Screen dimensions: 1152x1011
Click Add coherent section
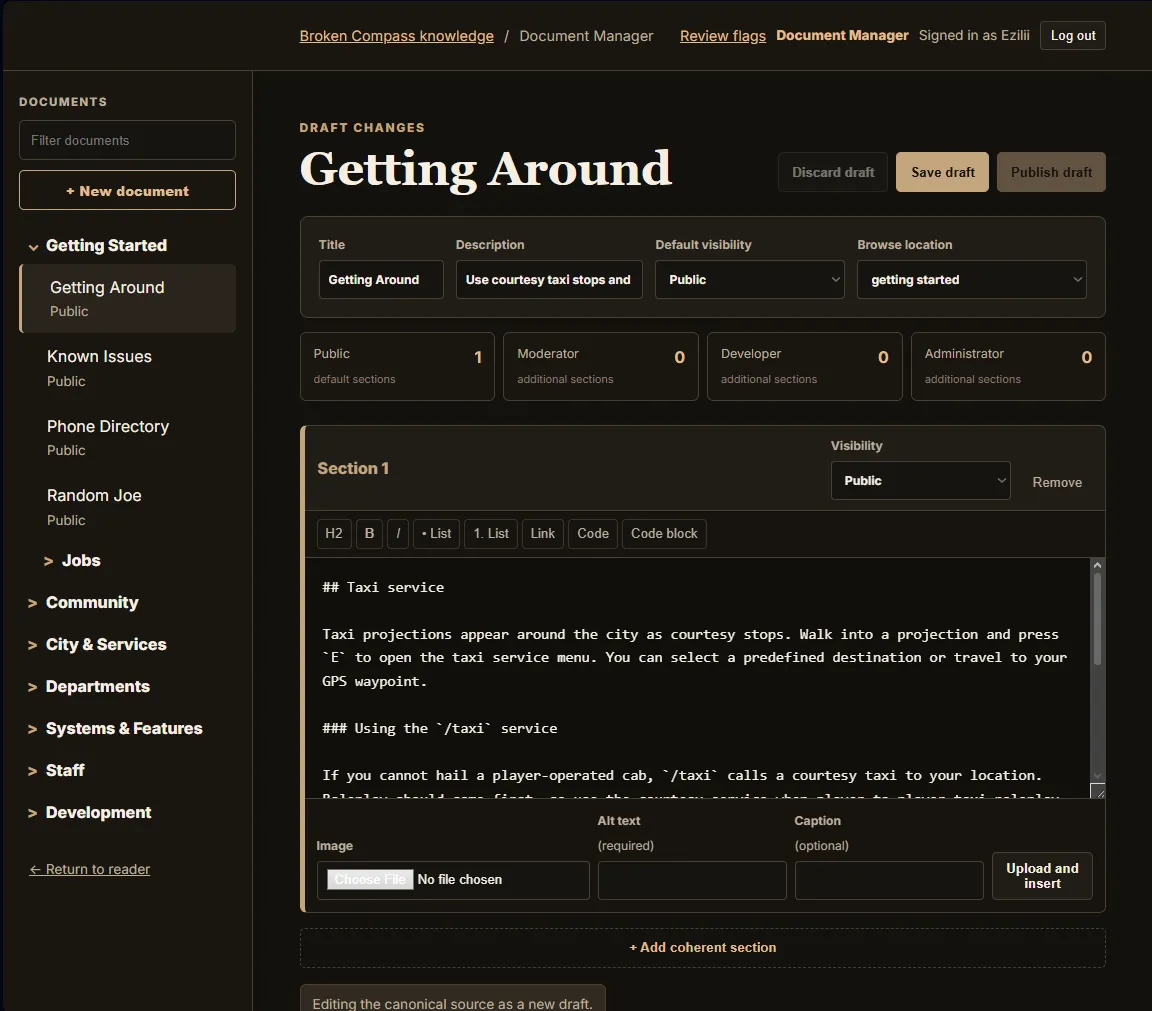coord(702,948)
